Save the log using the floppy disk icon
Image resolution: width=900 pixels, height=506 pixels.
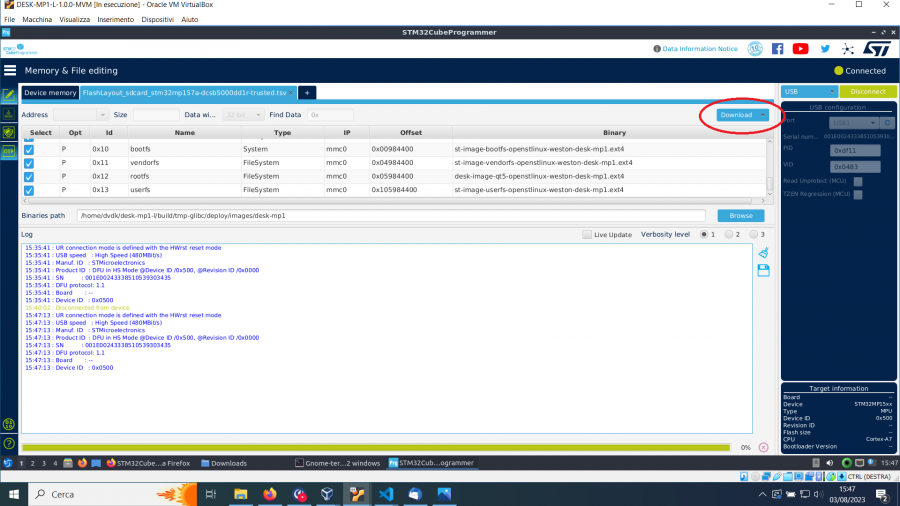click(x=764, y=270)
